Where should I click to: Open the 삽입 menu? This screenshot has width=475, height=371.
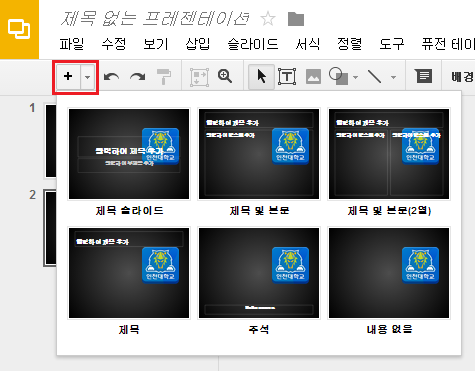click(x=198, y=44)
